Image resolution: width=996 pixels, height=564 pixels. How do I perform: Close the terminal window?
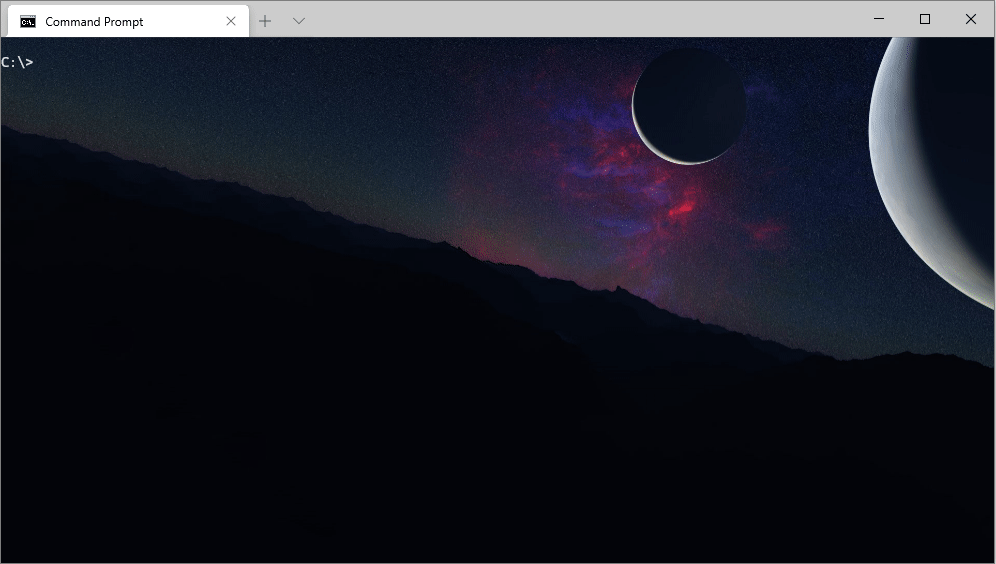971,19
